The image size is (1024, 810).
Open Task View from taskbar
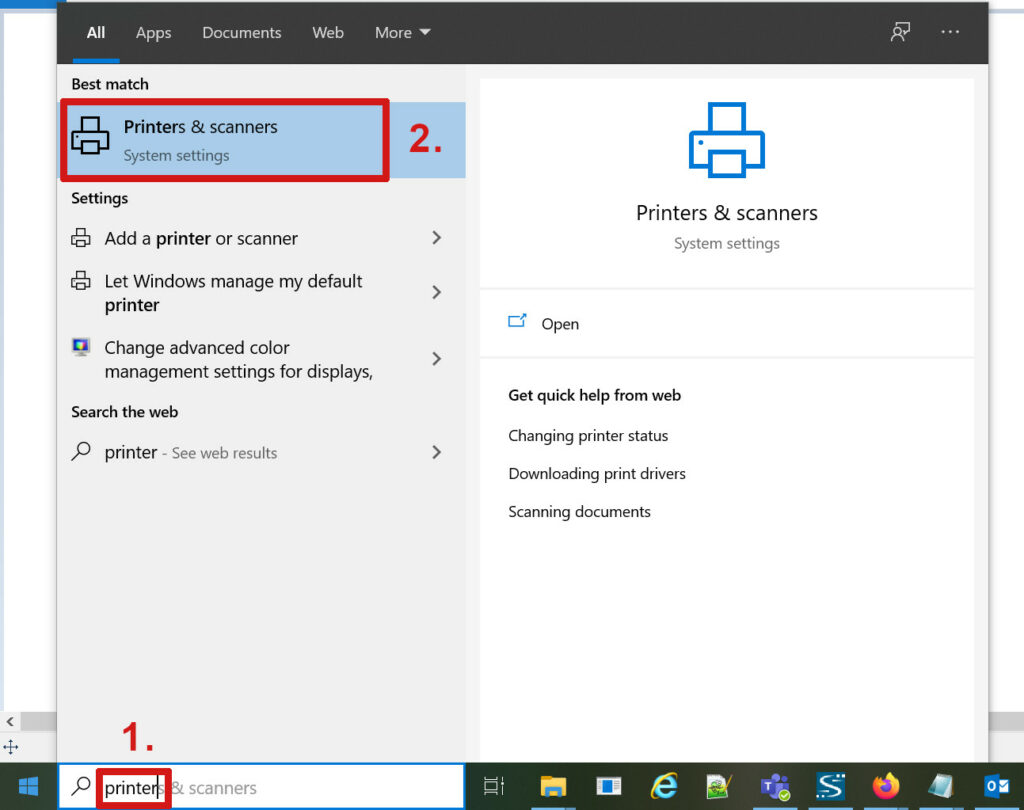(x=494, y=786)
